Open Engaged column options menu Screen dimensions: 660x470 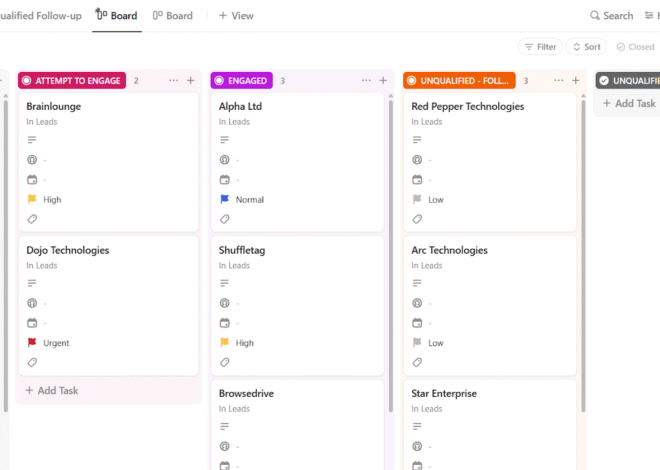tap(366, 80)
